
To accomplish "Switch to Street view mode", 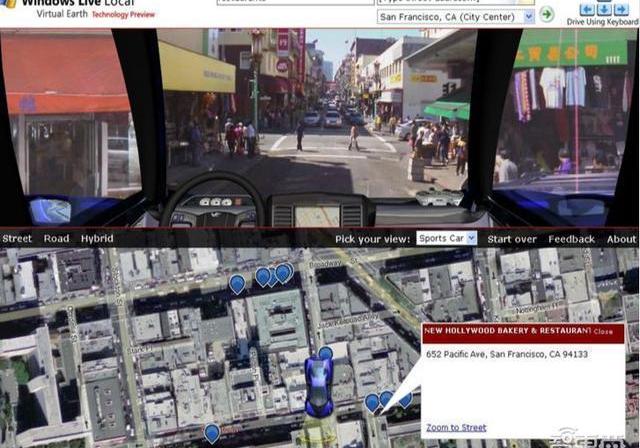I will (17, 239).
